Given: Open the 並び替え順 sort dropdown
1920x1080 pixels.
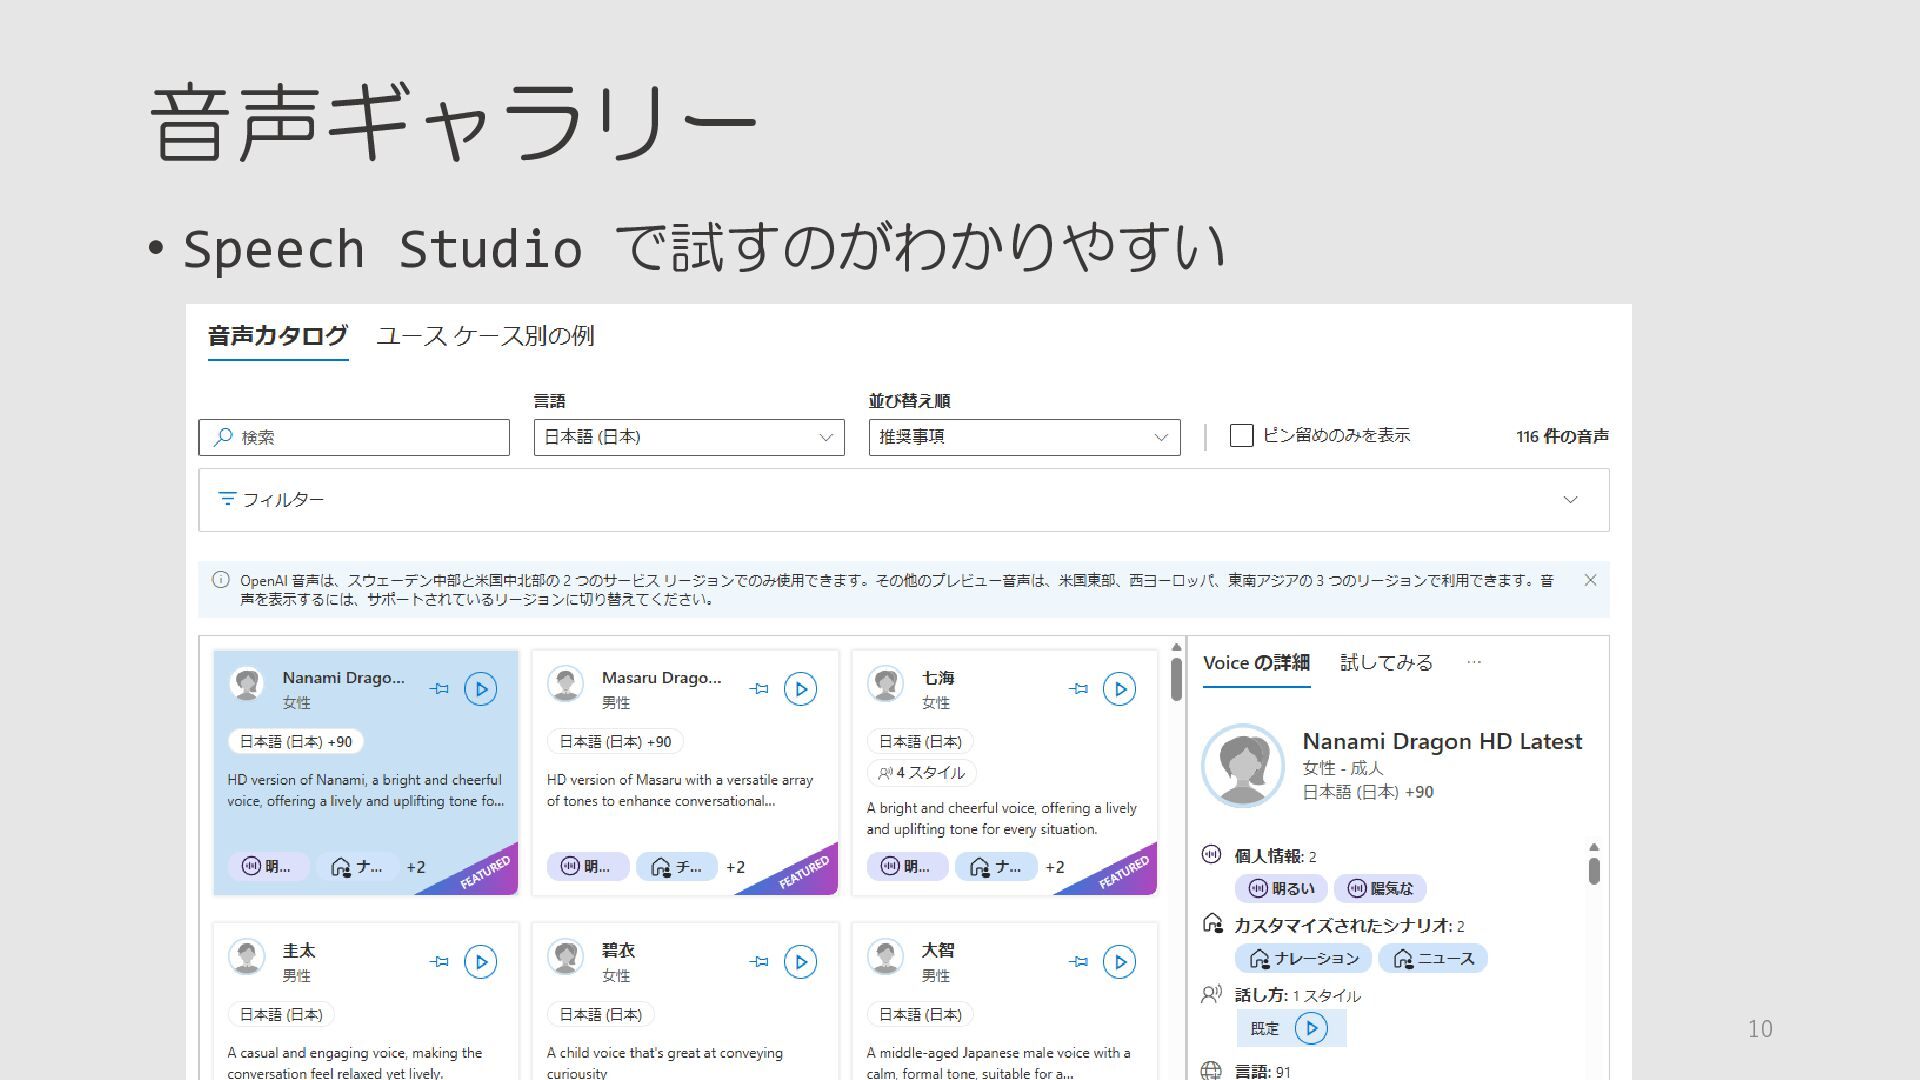Looking at the screenshot, I should 1024,437.
